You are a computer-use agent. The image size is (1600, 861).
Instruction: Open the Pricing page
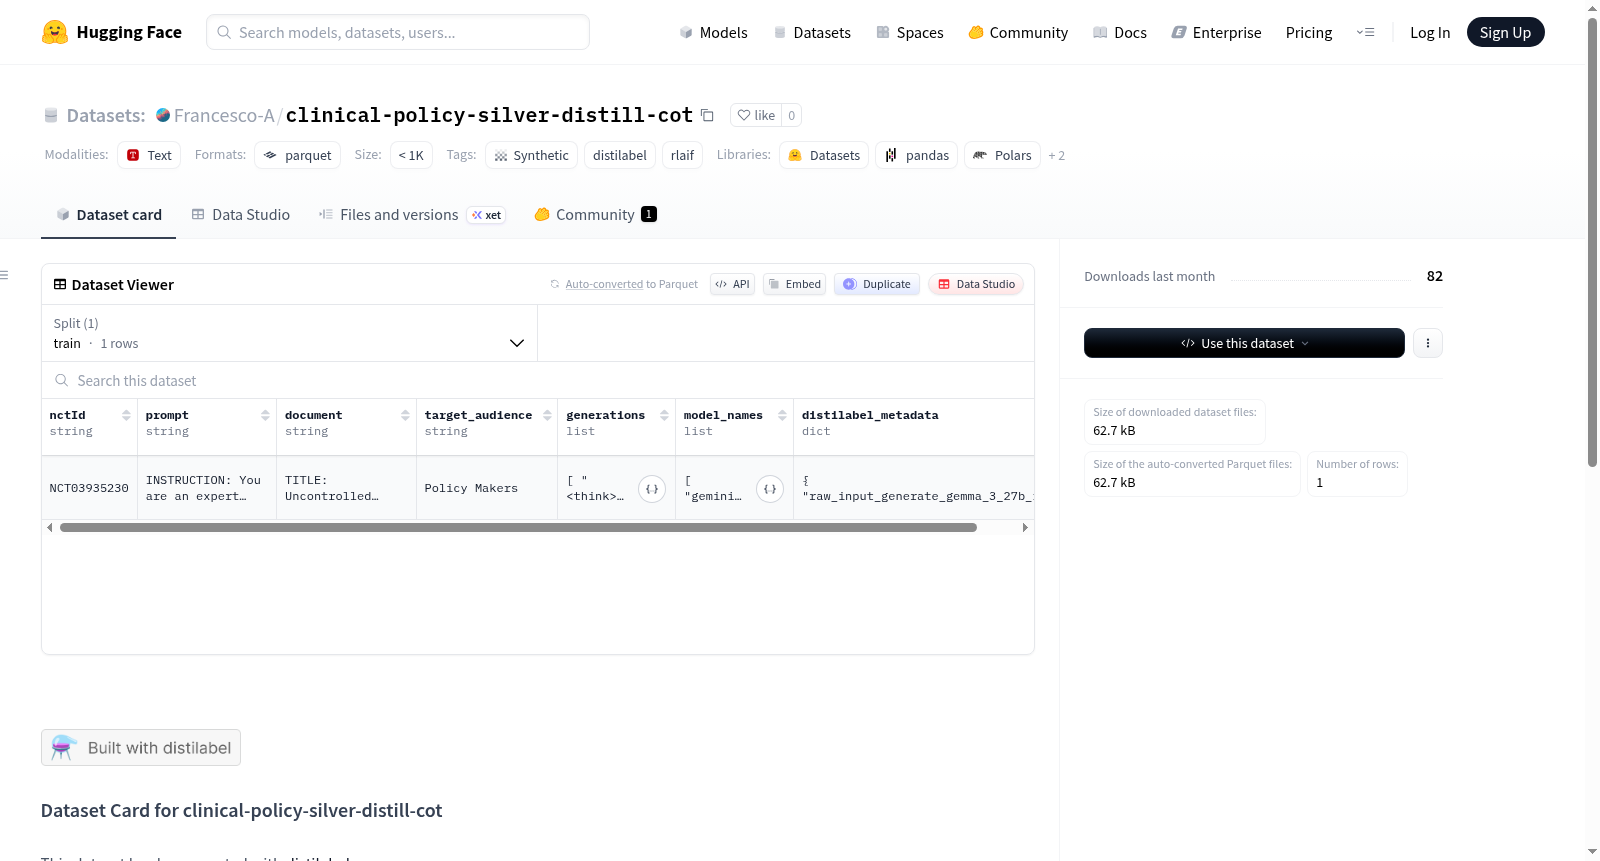pos(1309,32)
